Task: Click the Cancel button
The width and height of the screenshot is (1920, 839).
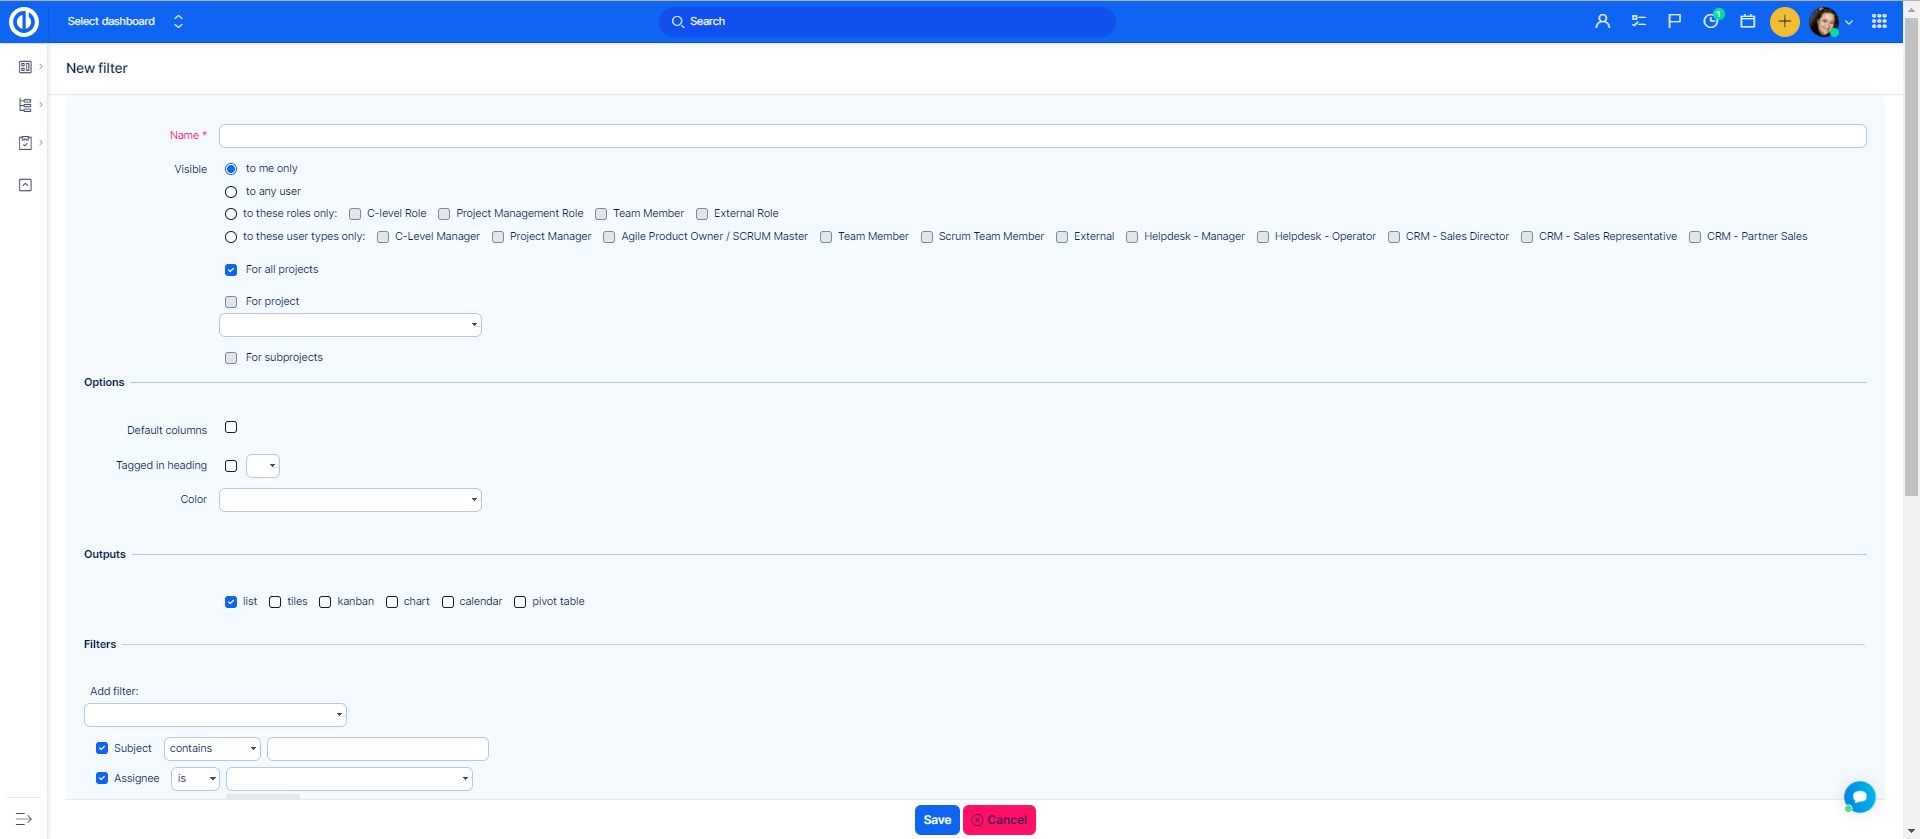Action: (x=999, y=820)
